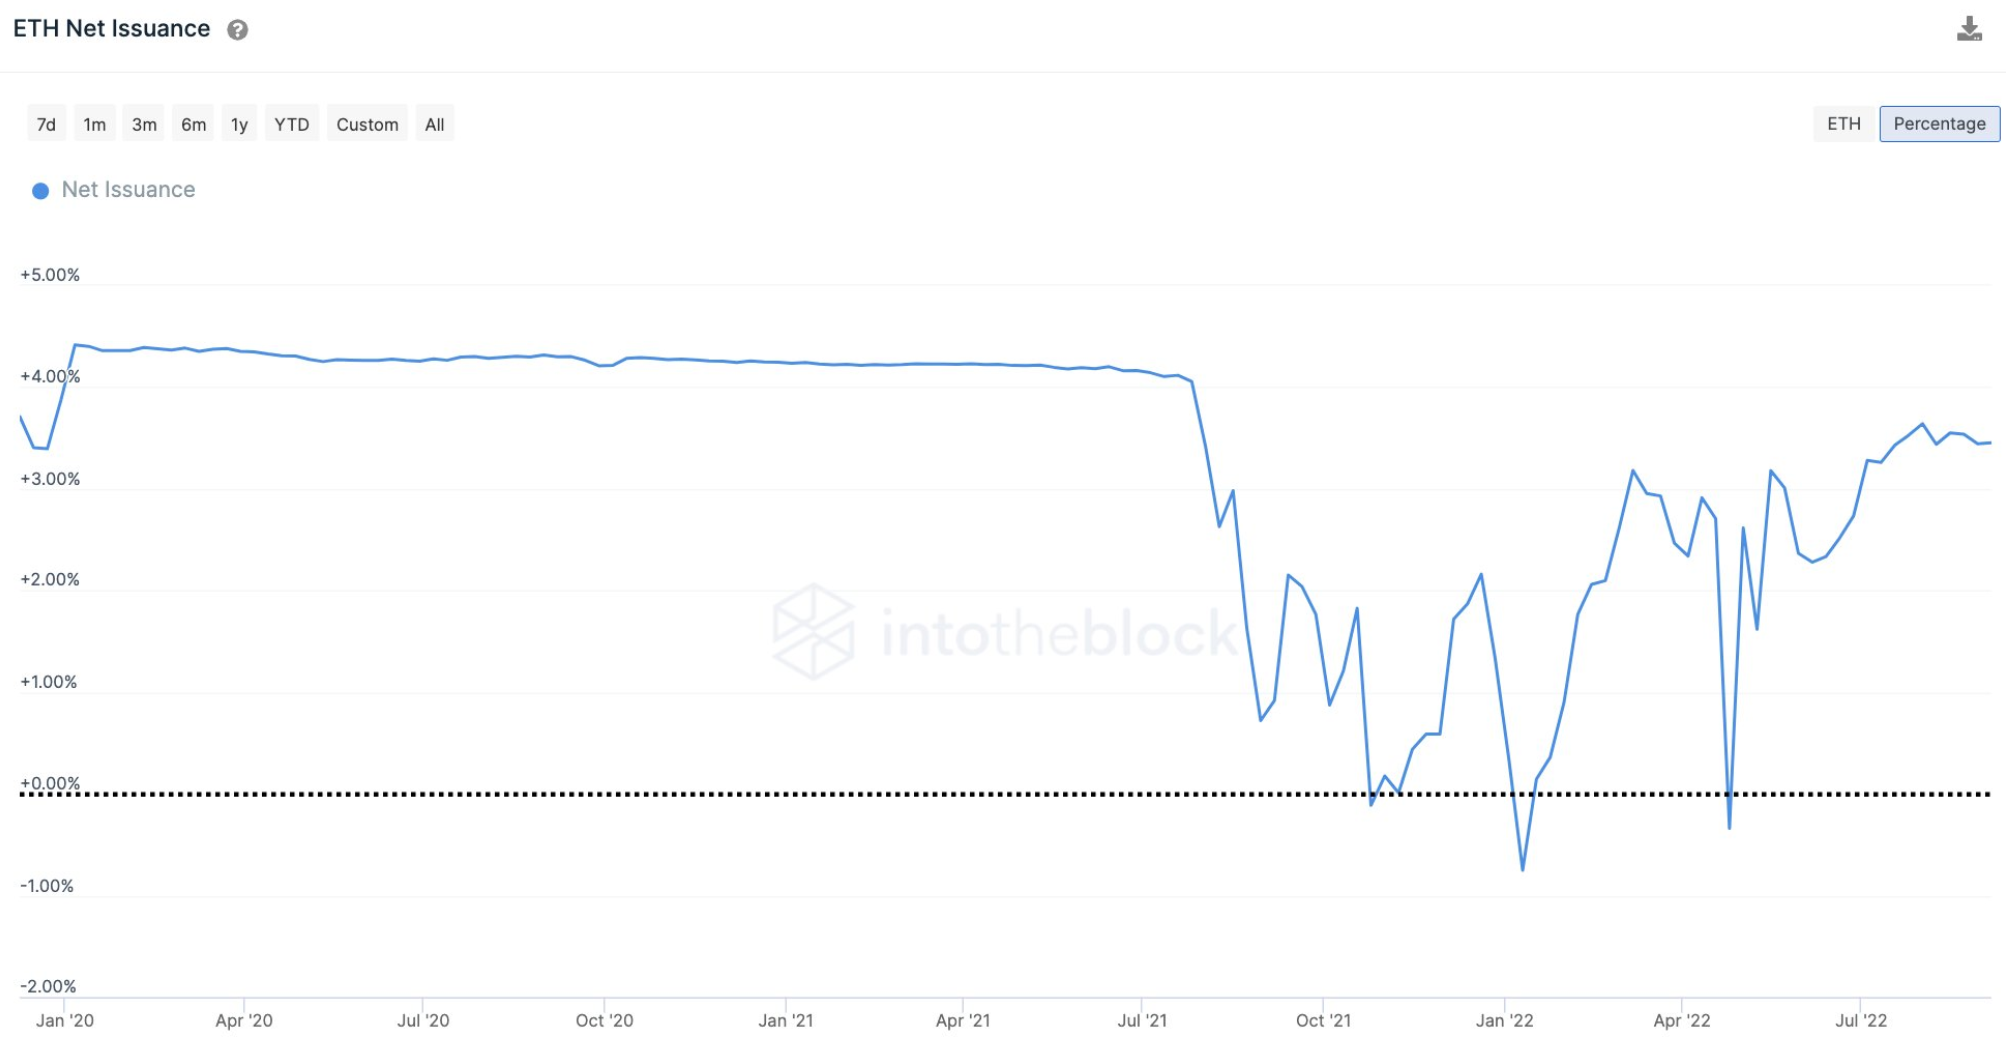Click the Oct '20 x-axis label
The height and width of the screenshot is (1043, 2006).
click(604, 1020)
